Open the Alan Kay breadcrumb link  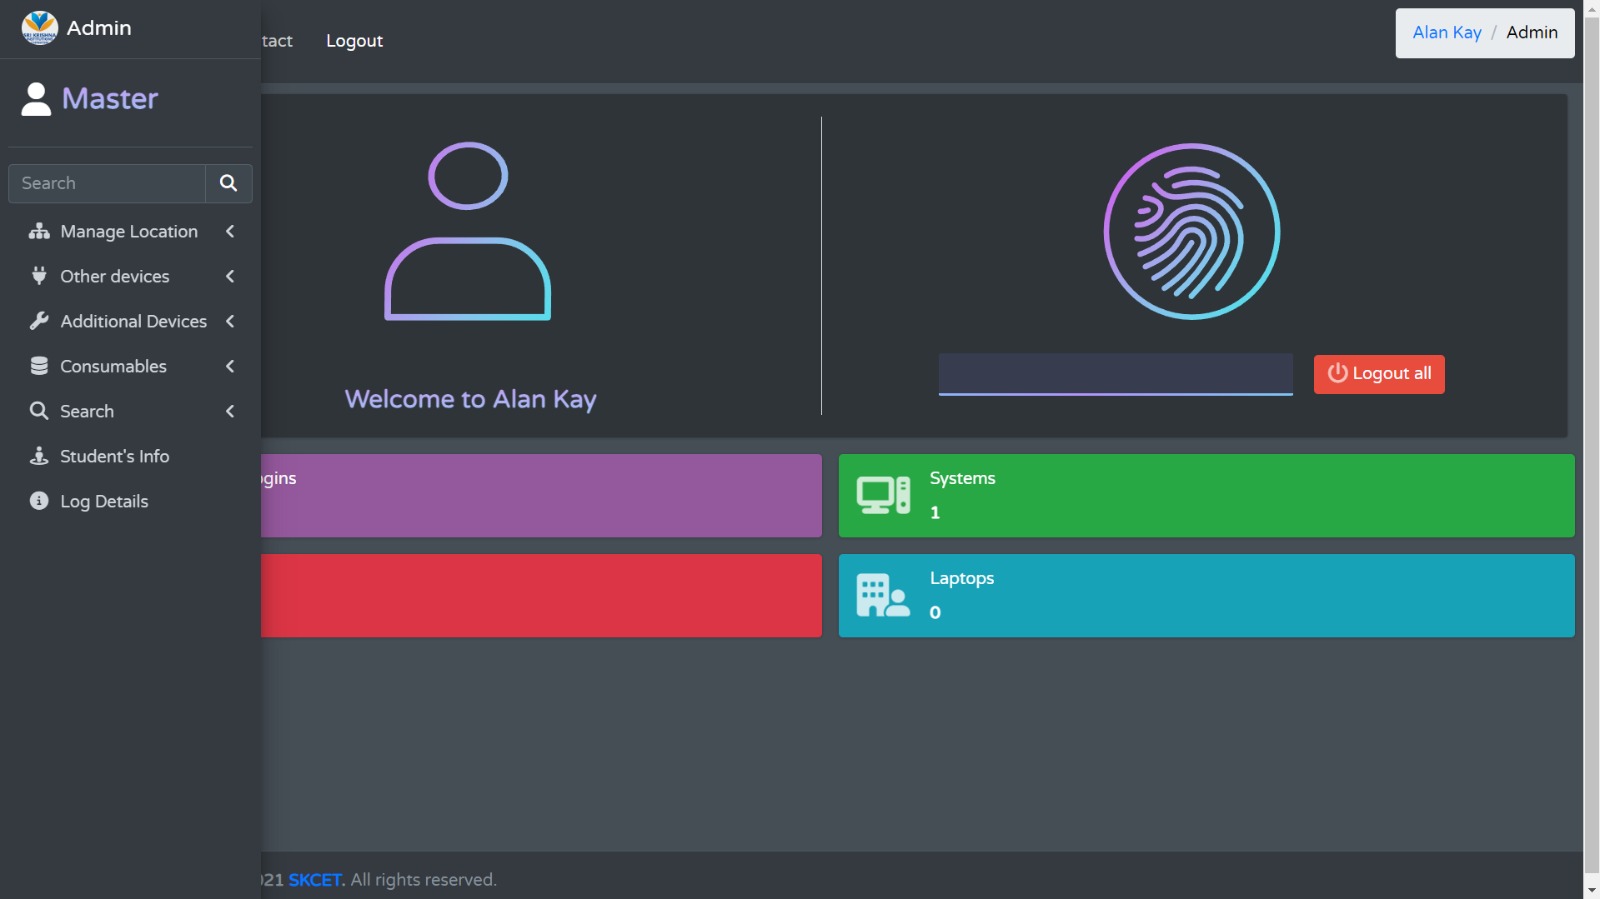pos(1446,32)
